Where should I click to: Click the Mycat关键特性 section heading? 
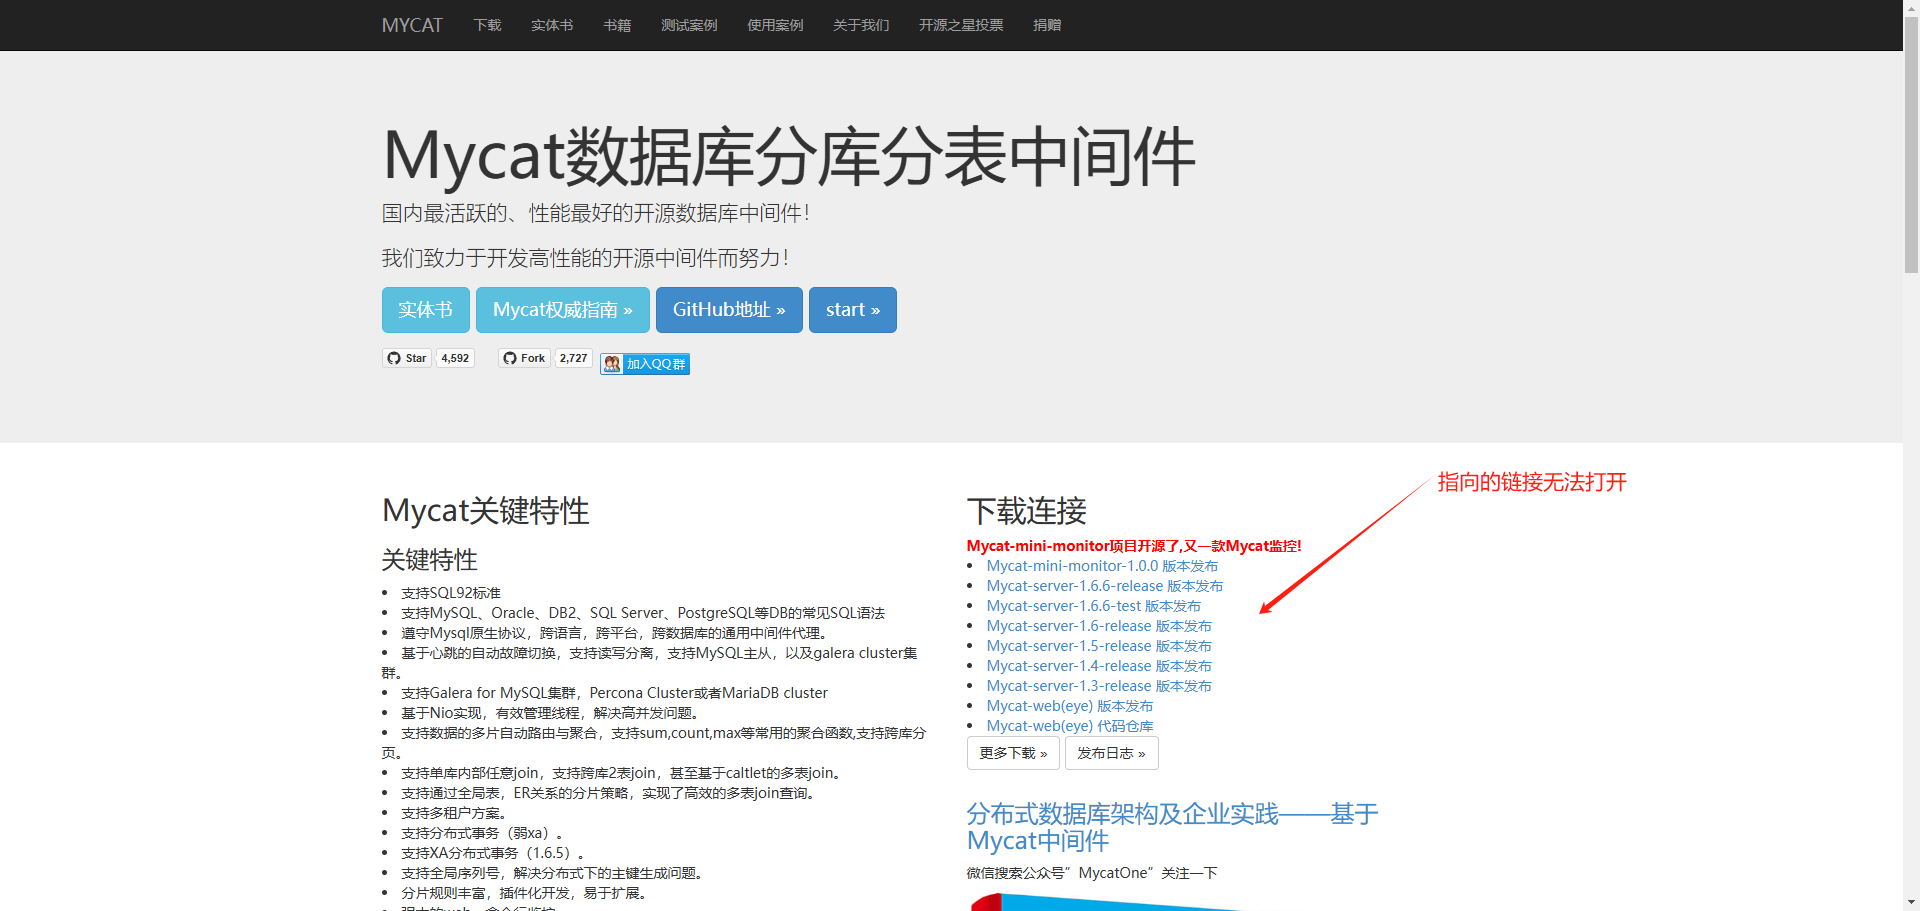click(x=486, y=511)
